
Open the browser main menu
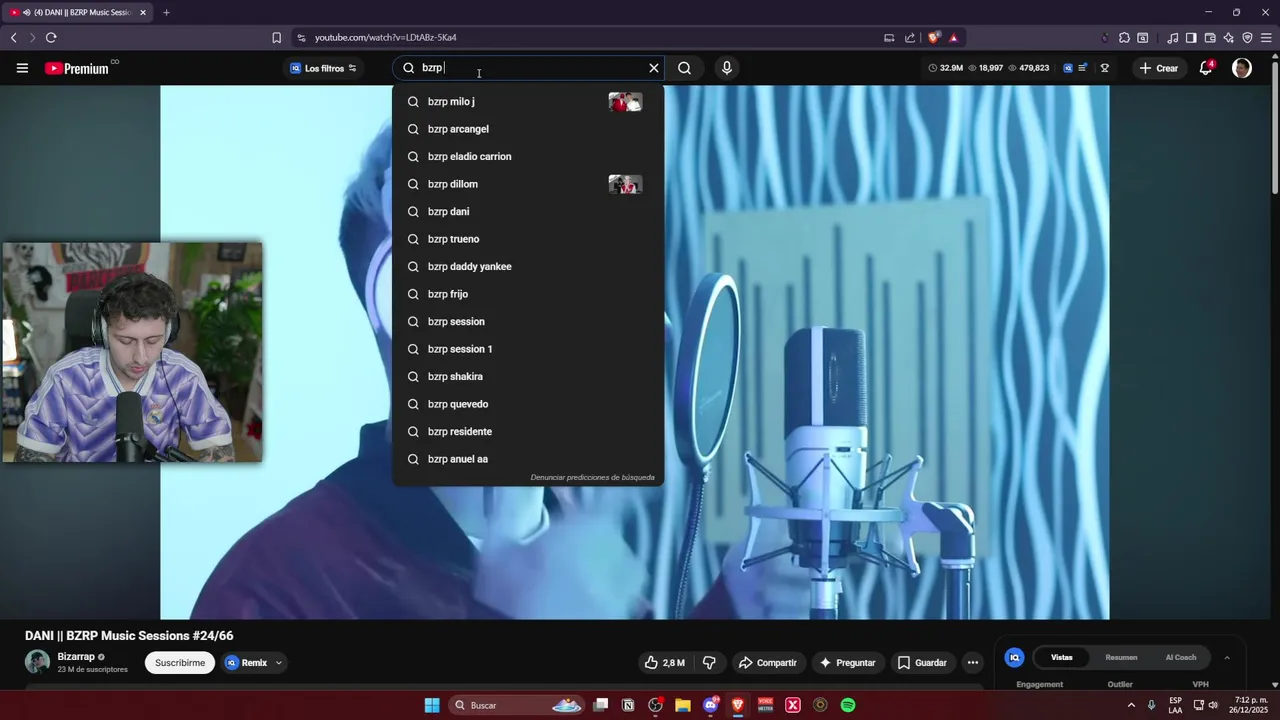pyautogui.click(x=1266, y=38)
